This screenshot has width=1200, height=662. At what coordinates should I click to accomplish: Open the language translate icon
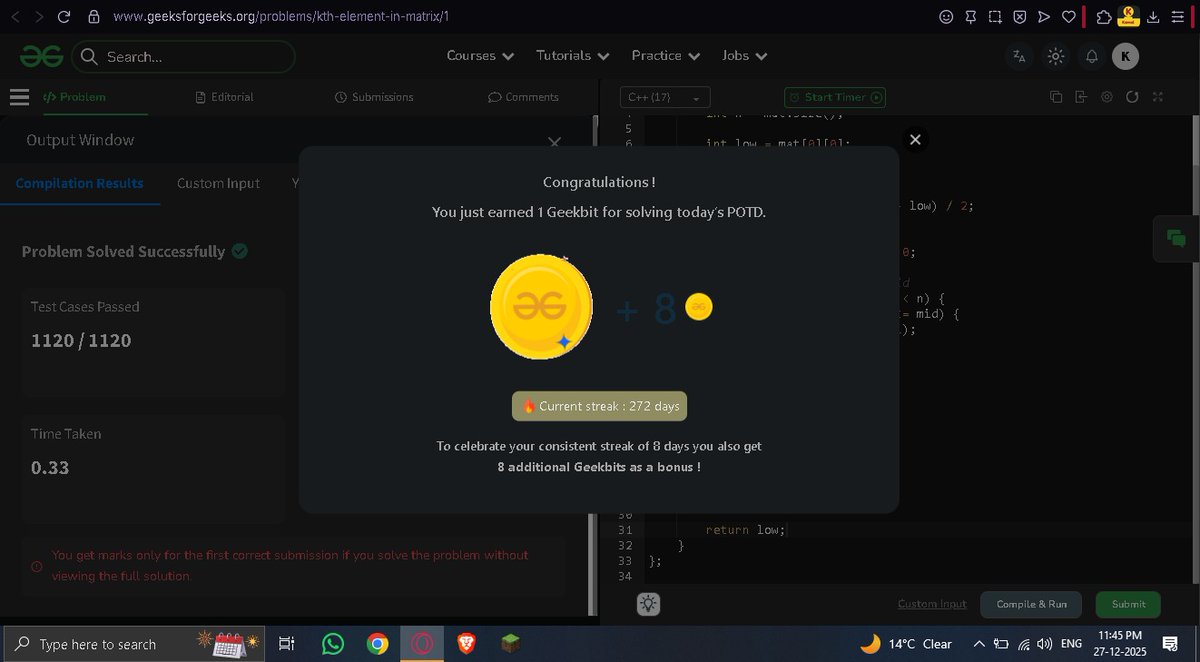point(1019,57)
